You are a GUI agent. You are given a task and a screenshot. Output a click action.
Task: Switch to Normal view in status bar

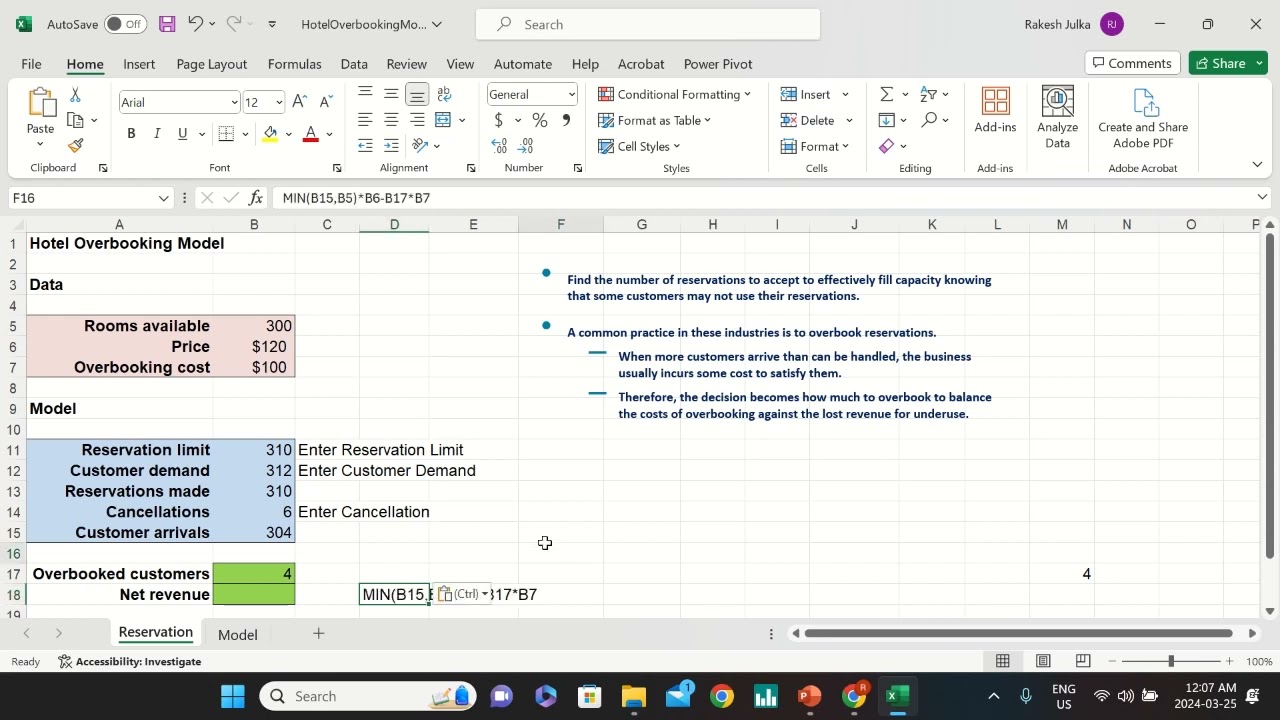(x=1003, y=661)
